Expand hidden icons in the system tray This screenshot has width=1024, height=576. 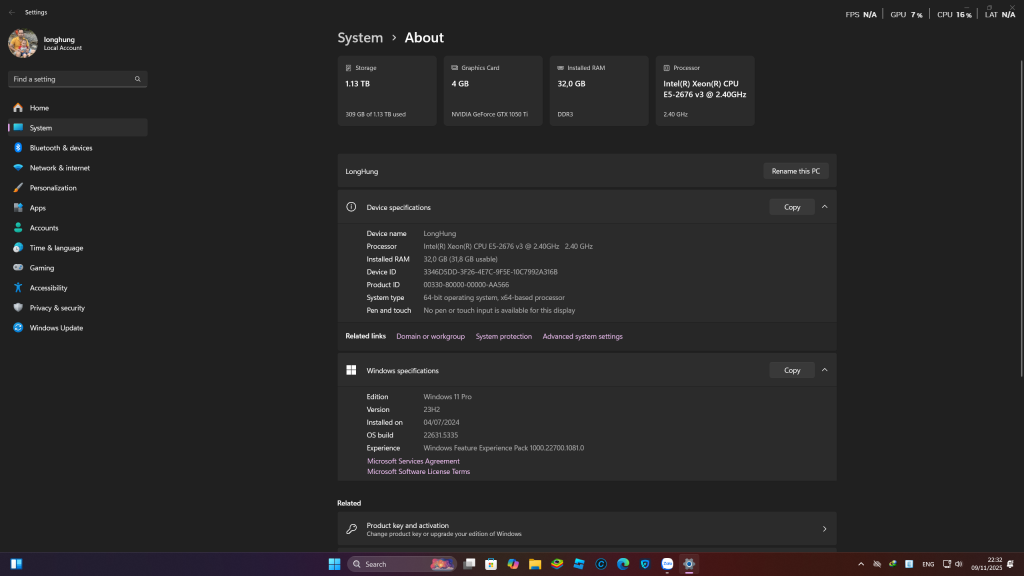click(861, 564)
